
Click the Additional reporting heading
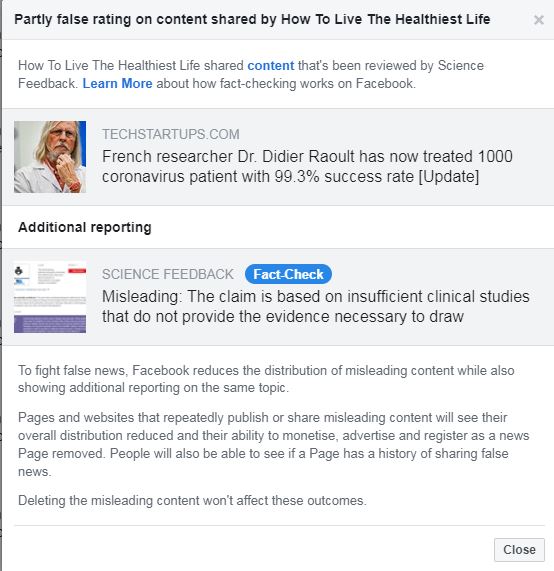pos(85,227)
